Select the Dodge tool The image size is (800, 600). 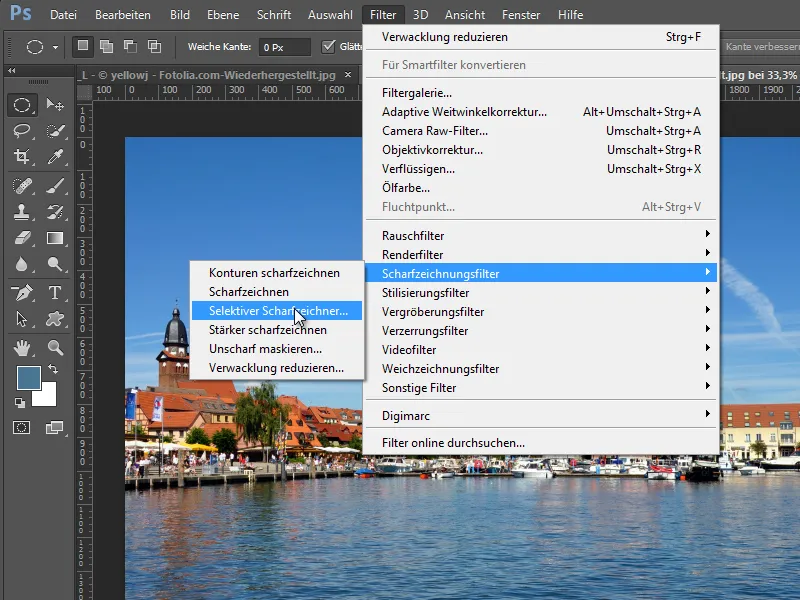click(55, 264)
